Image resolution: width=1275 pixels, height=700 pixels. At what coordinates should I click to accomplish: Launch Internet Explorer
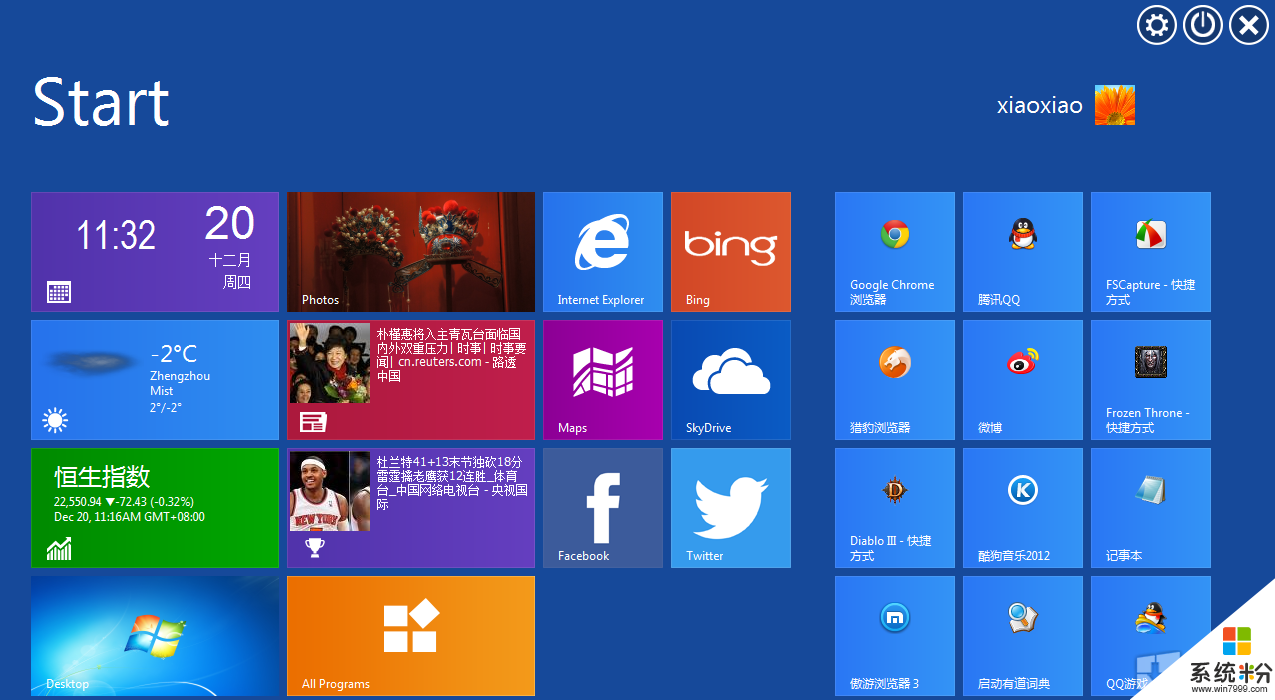pos(602,251)
